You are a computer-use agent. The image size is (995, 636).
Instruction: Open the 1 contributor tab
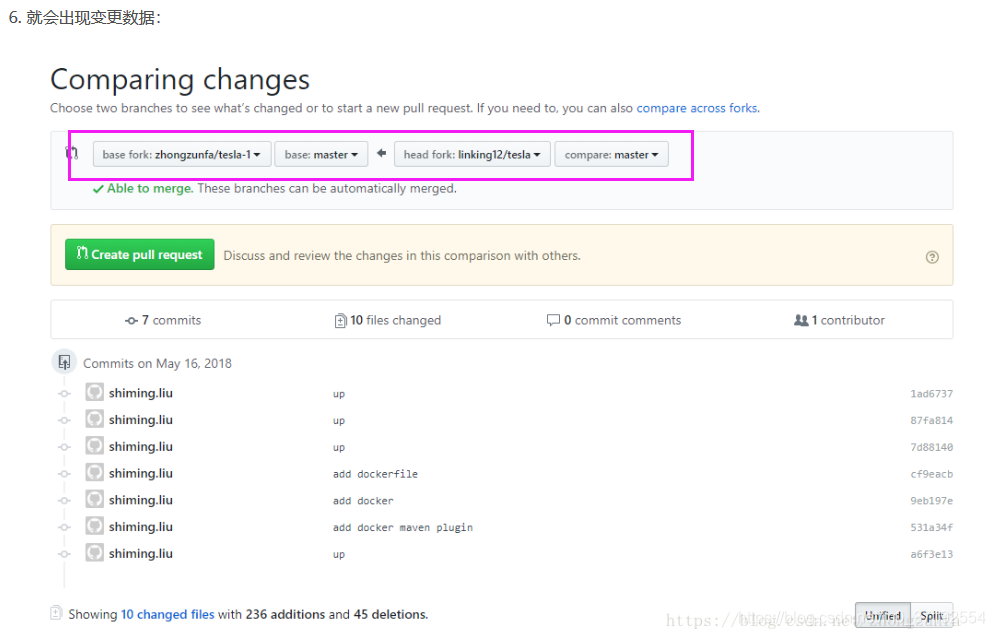[839, 320]
